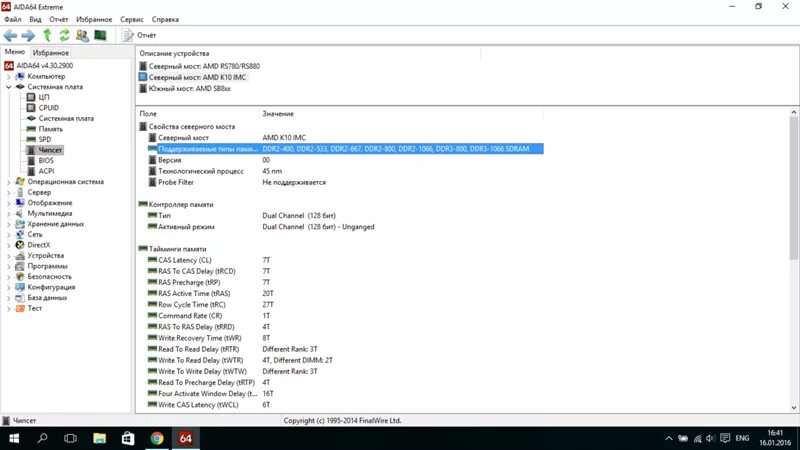Expand the Компьютер tree node

[8, 77]
